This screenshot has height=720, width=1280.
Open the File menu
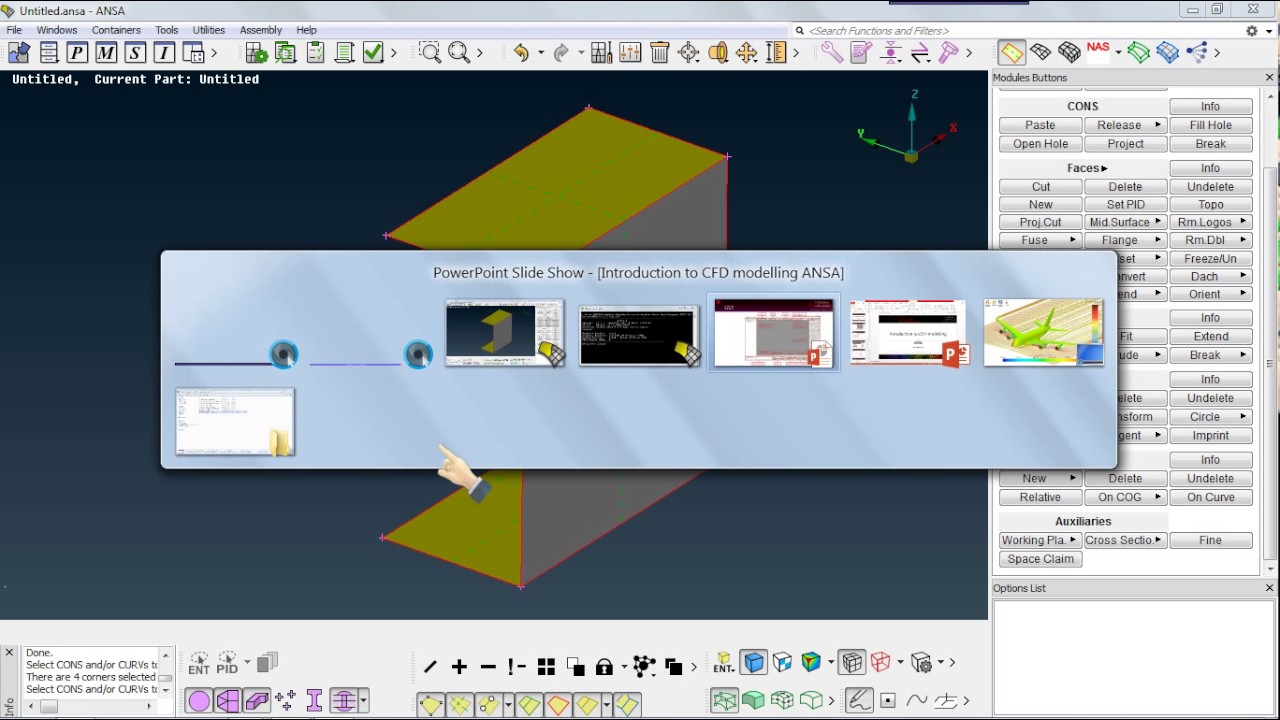click(15, 30)
